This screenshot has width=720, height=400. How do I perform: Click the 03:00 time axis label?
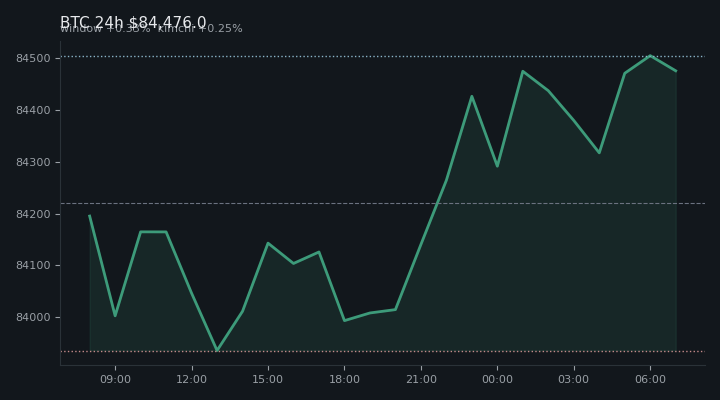[574, 379]
